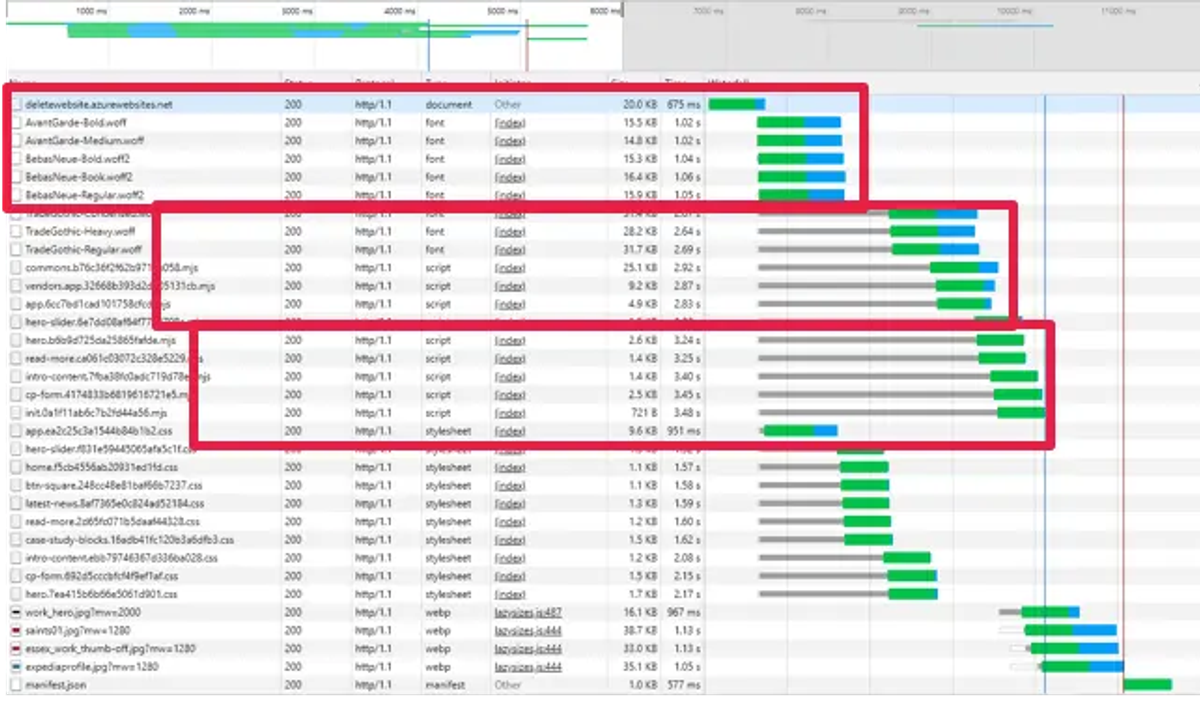The width and height of the screenshot is (1200, 702).
Task: Open the work_hero.jpg?mw=2000 image request
Action: coord(83,612)
